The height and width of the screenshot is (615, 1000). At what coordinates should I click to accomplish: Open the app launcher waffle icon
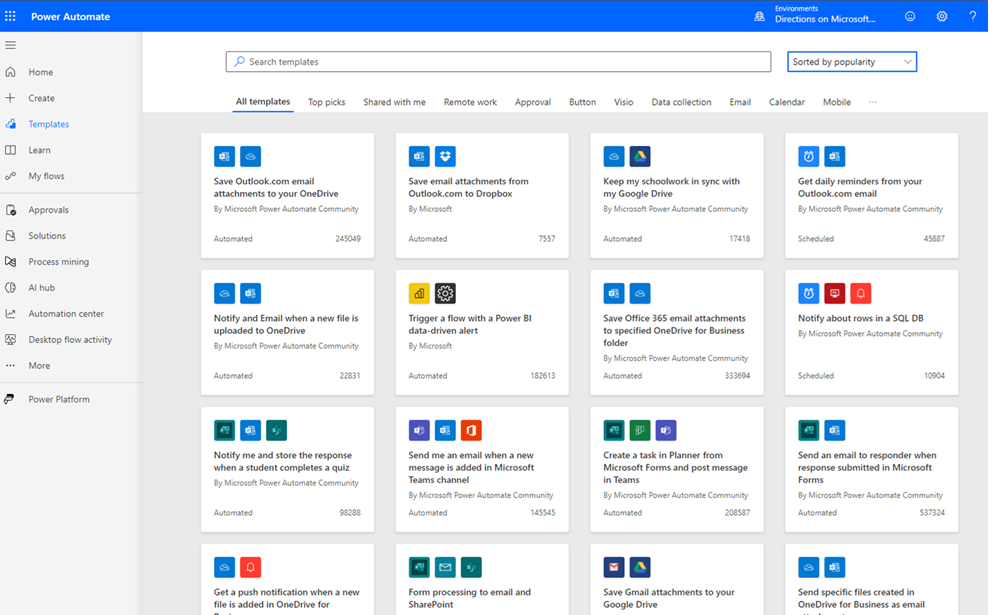(x=10, y=16)
